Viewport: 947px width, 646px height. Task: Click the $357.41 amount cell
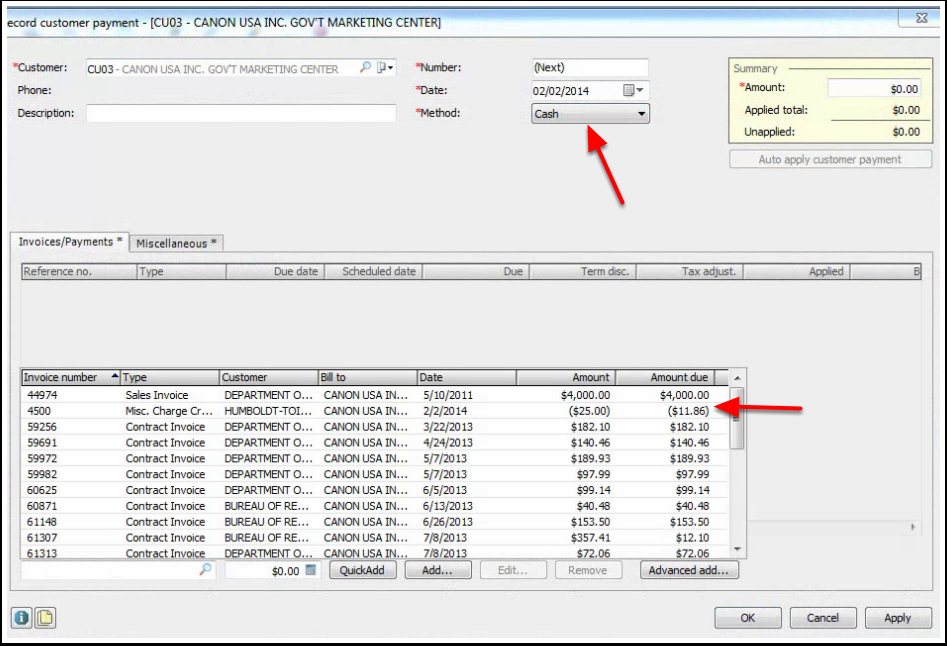point(590,537)
